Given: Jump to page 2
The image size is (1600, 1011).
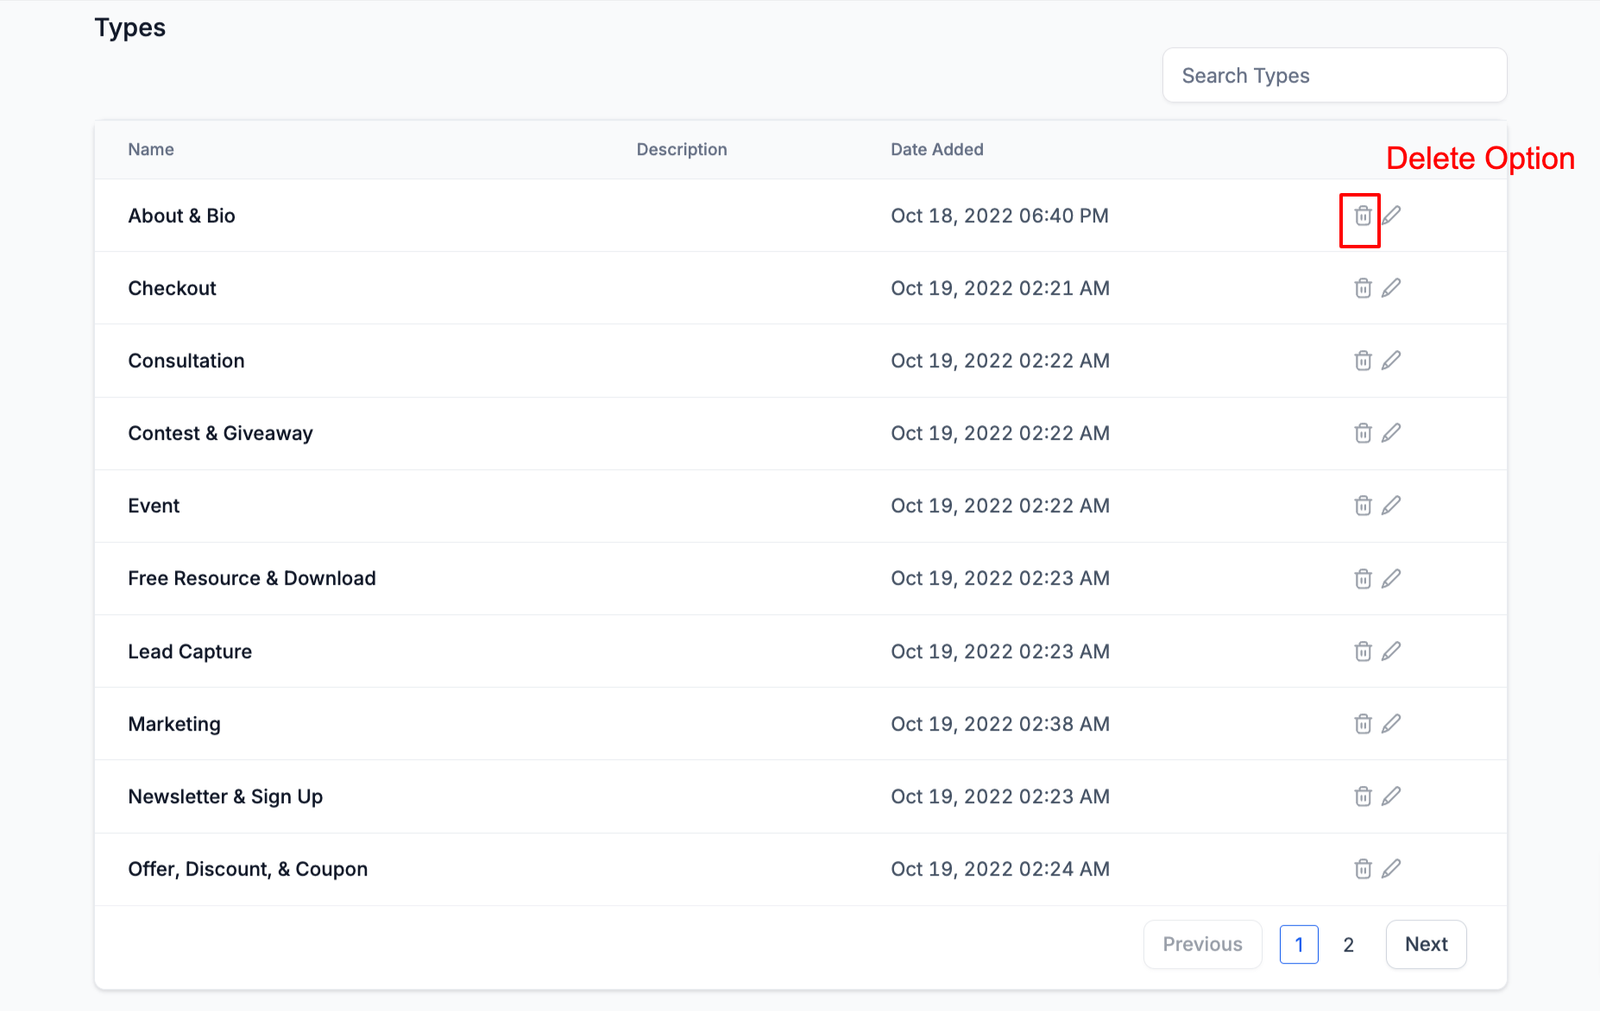Looking at the screenshot, I should click(x=1348, y=945).
